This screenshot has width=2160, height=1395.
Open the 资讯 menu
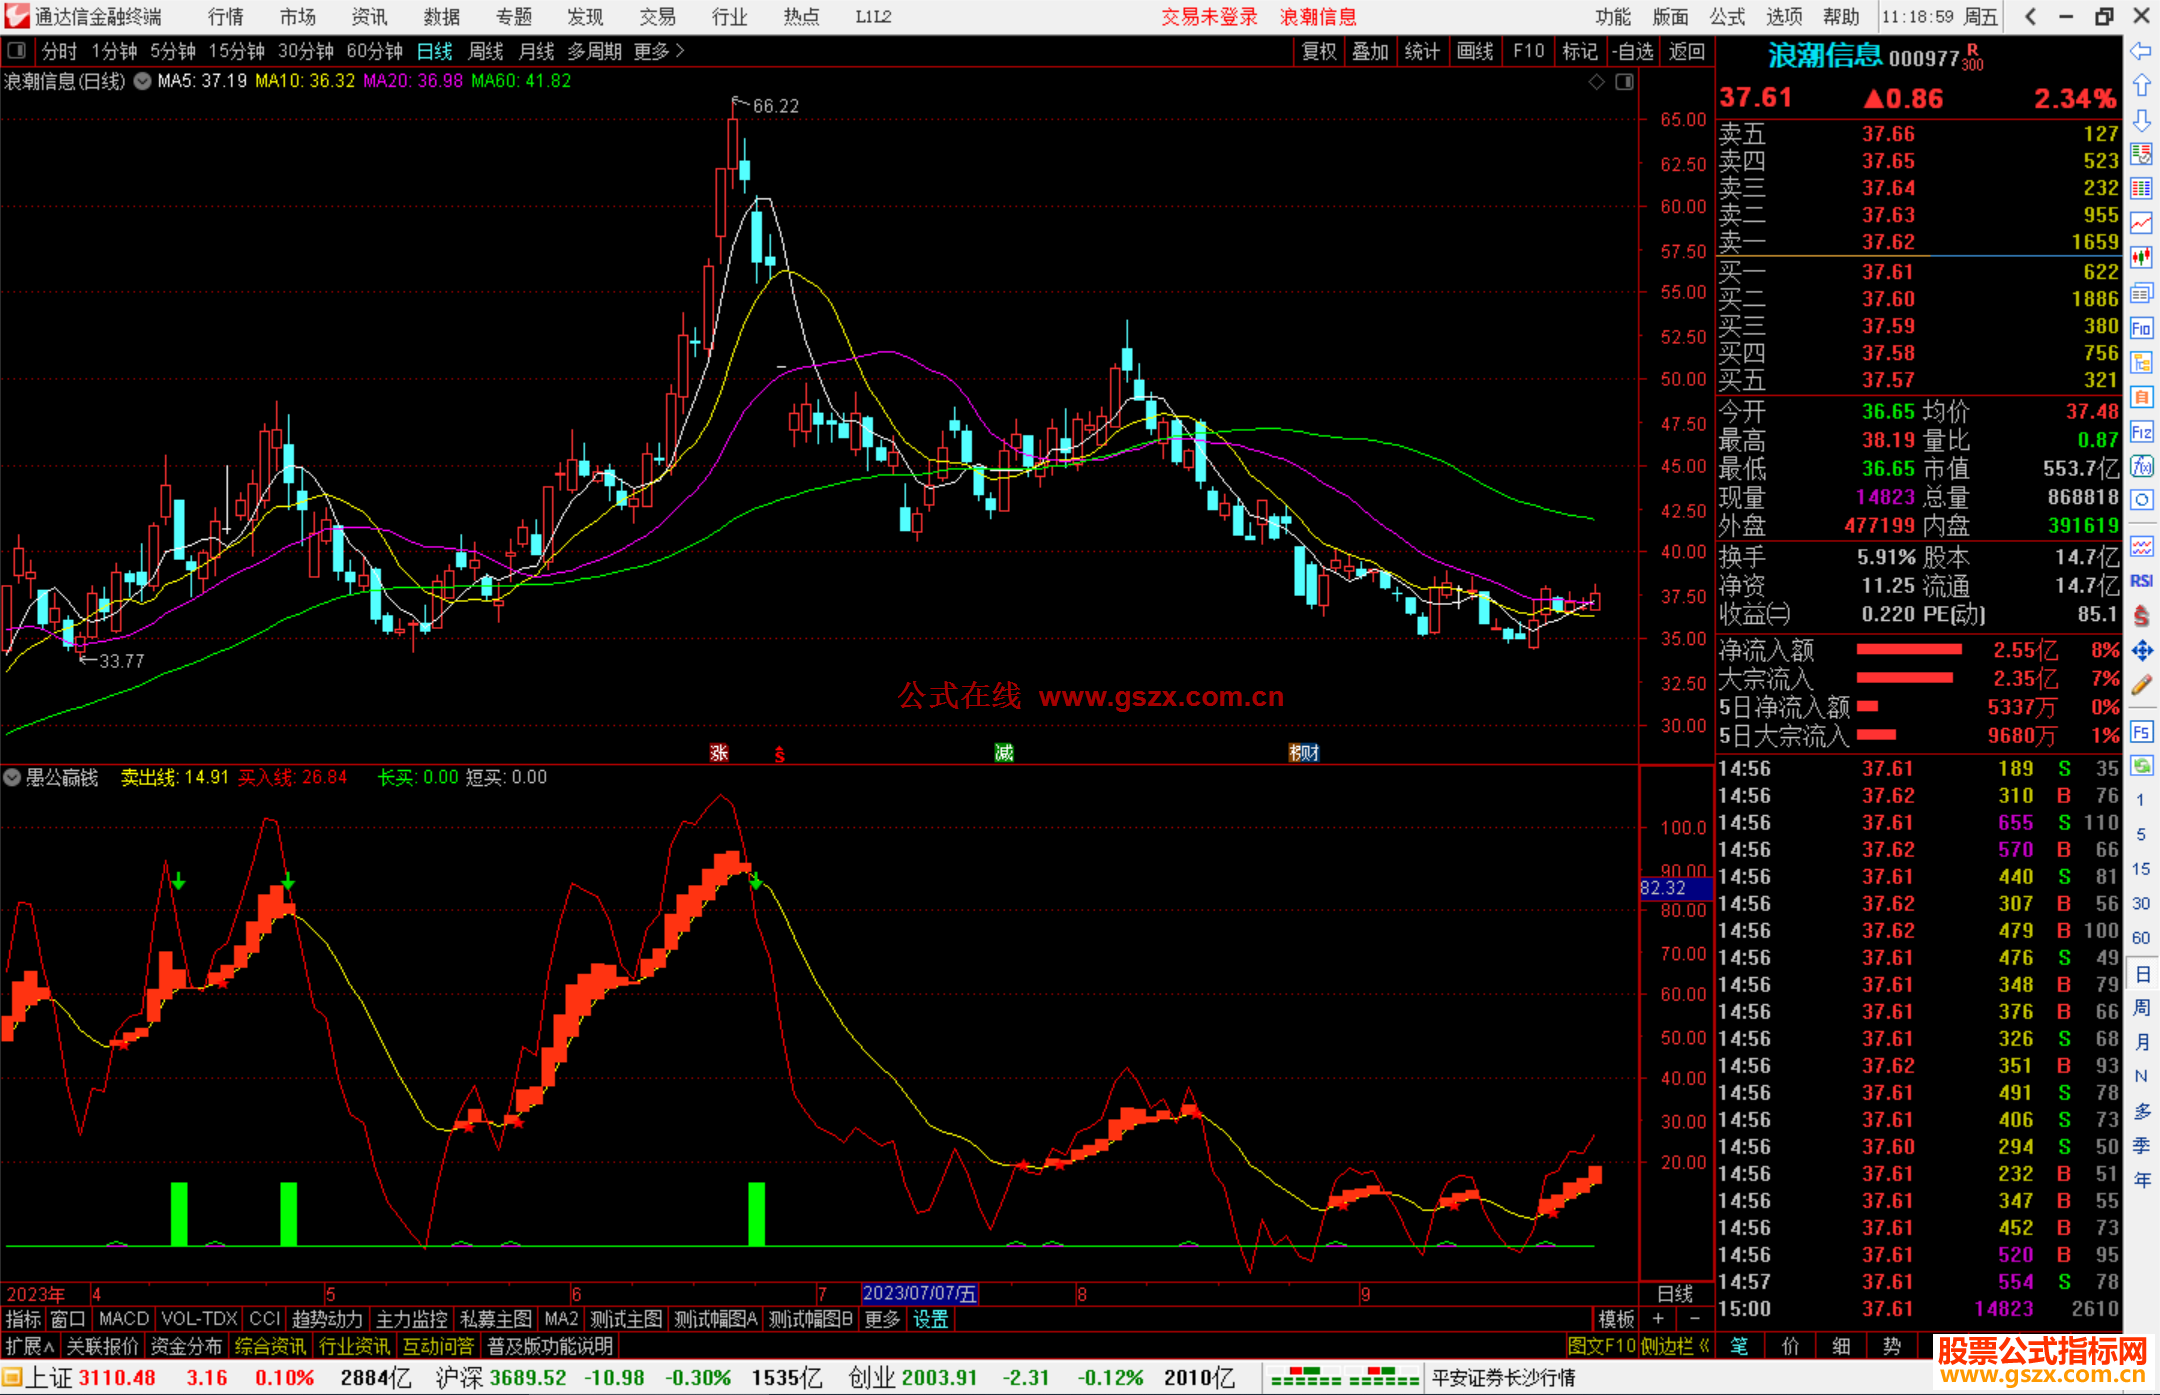370,16
